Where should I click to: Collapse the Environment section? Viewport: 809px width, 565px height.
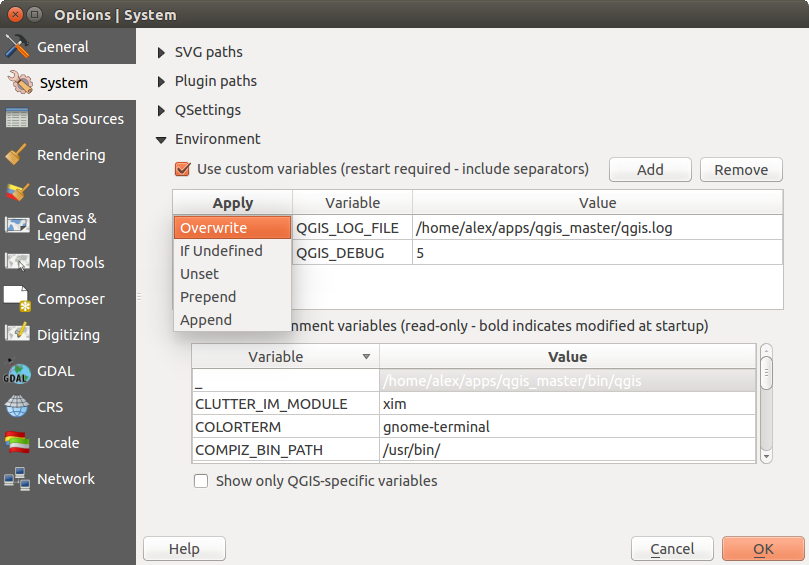(162, 139)
